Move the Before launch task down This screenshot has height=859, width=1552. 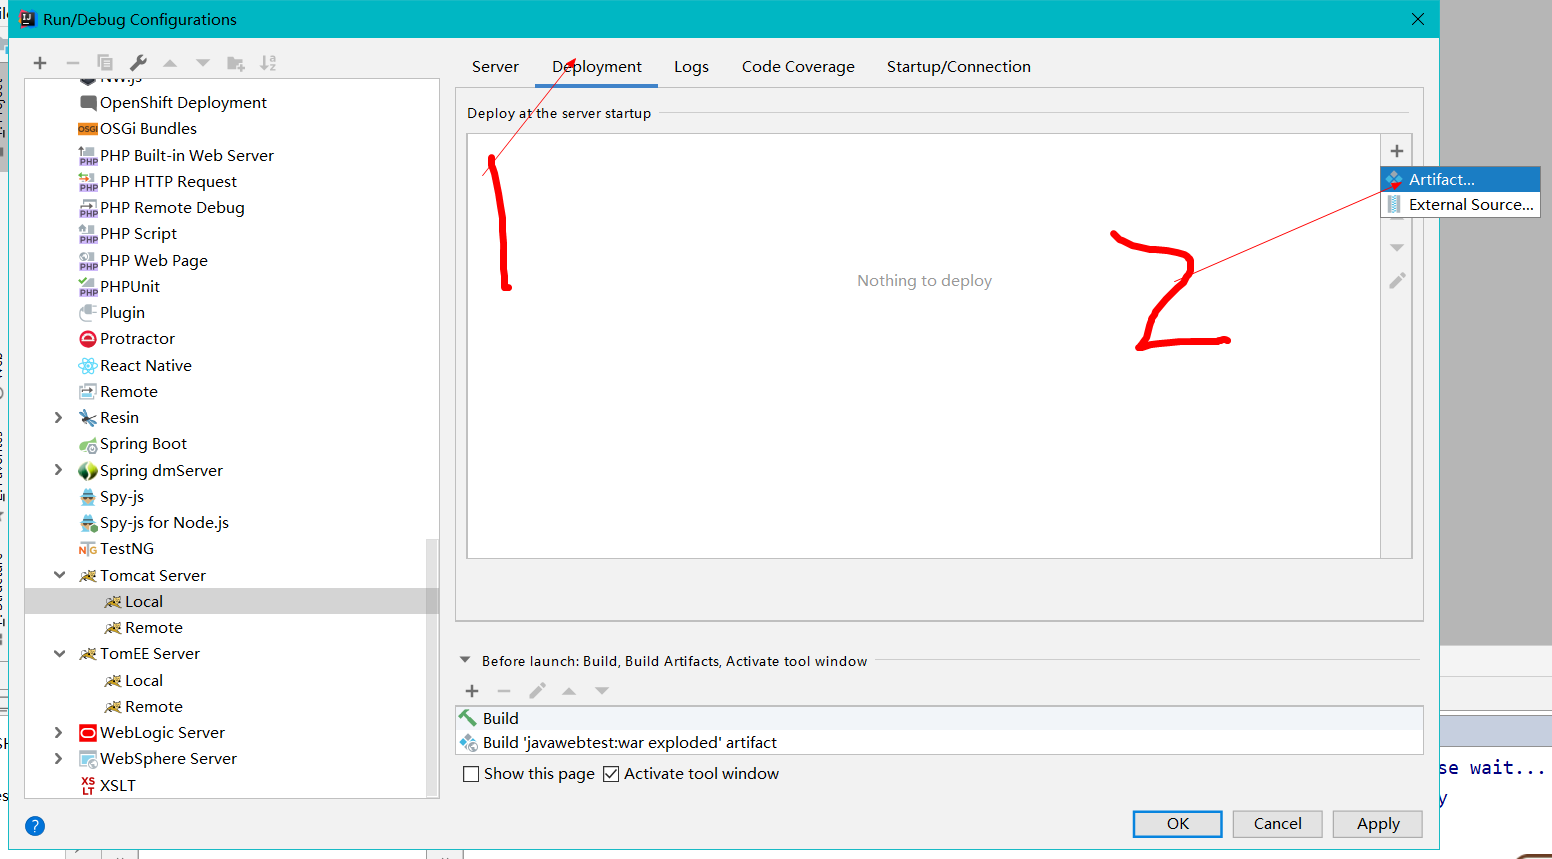pos(602,691)
